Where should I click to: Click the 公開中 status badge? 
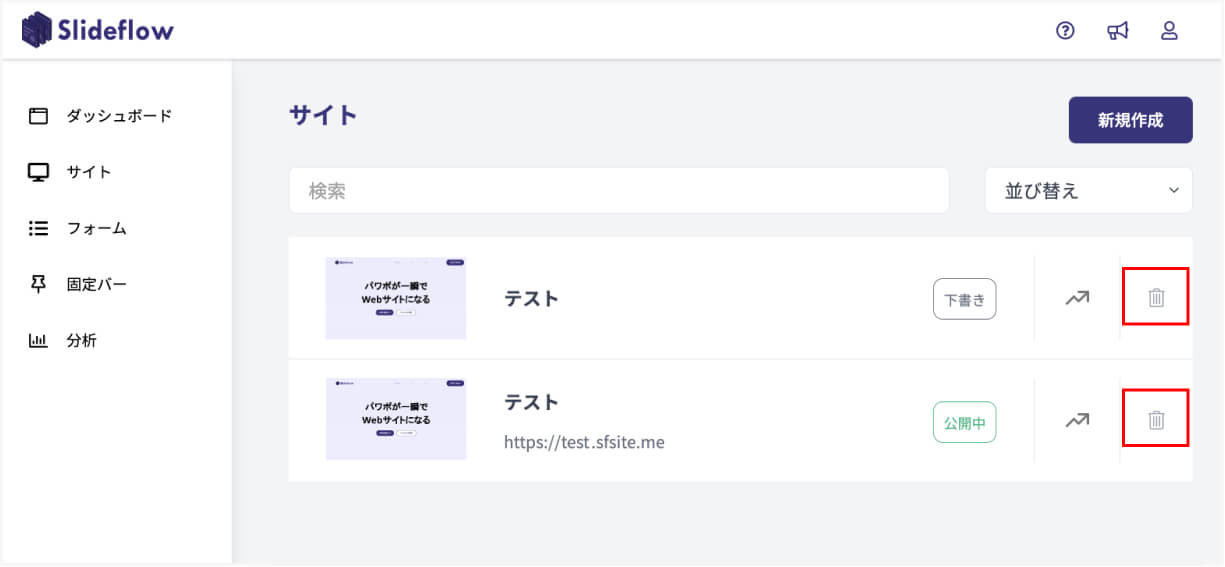tap(964, 422)
